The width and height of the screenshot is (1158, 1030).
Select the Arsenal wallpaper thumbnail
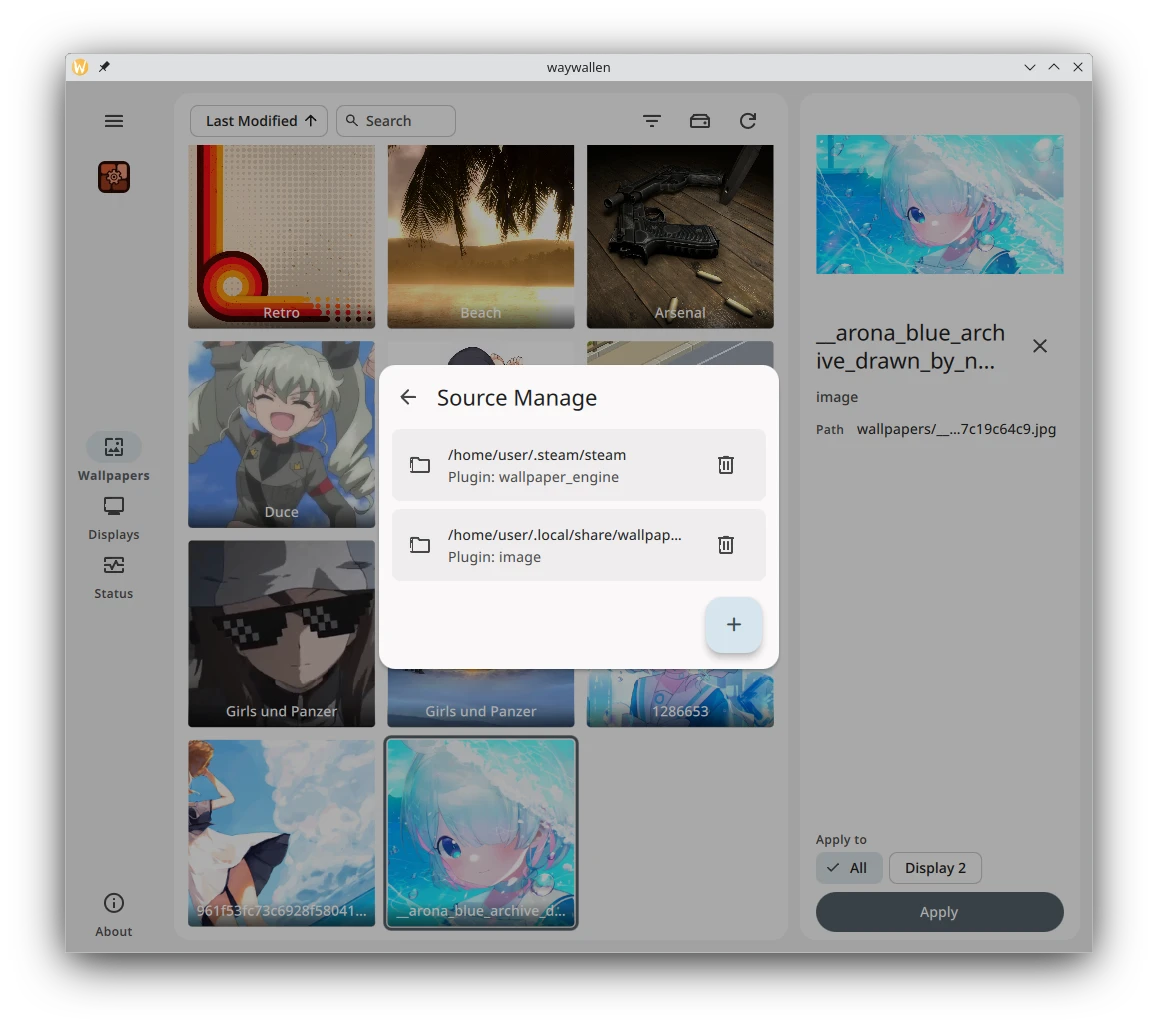(x=680, y=236)
